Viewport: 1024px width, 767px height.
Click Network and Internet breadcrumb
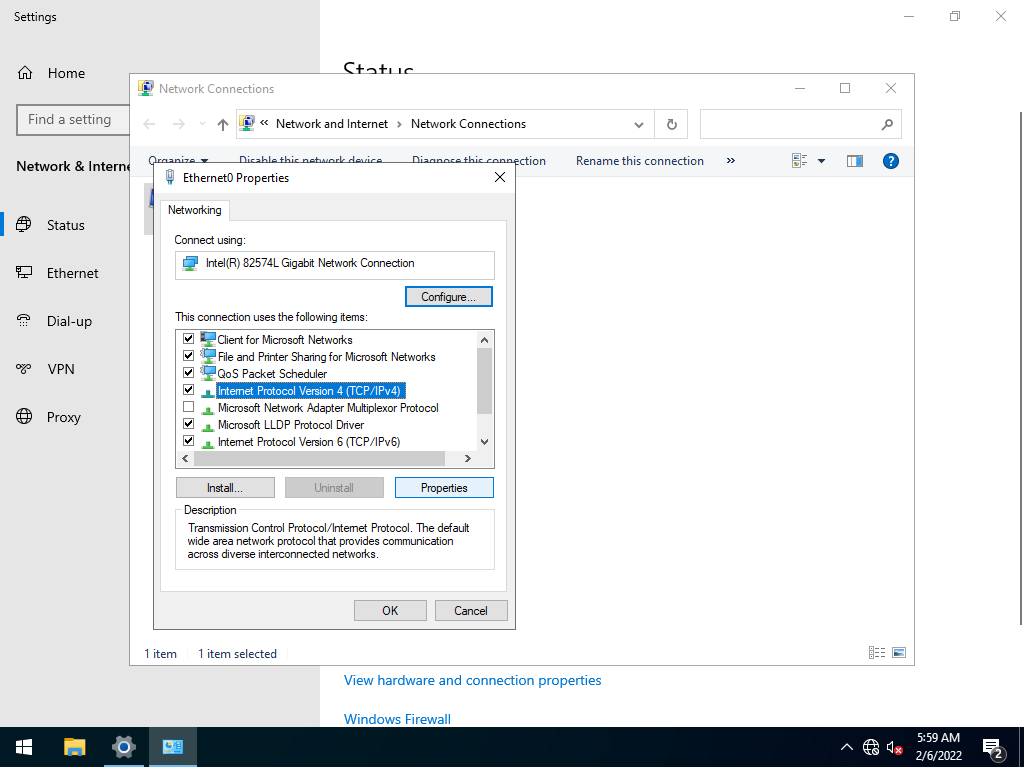(x=332, y=124)
